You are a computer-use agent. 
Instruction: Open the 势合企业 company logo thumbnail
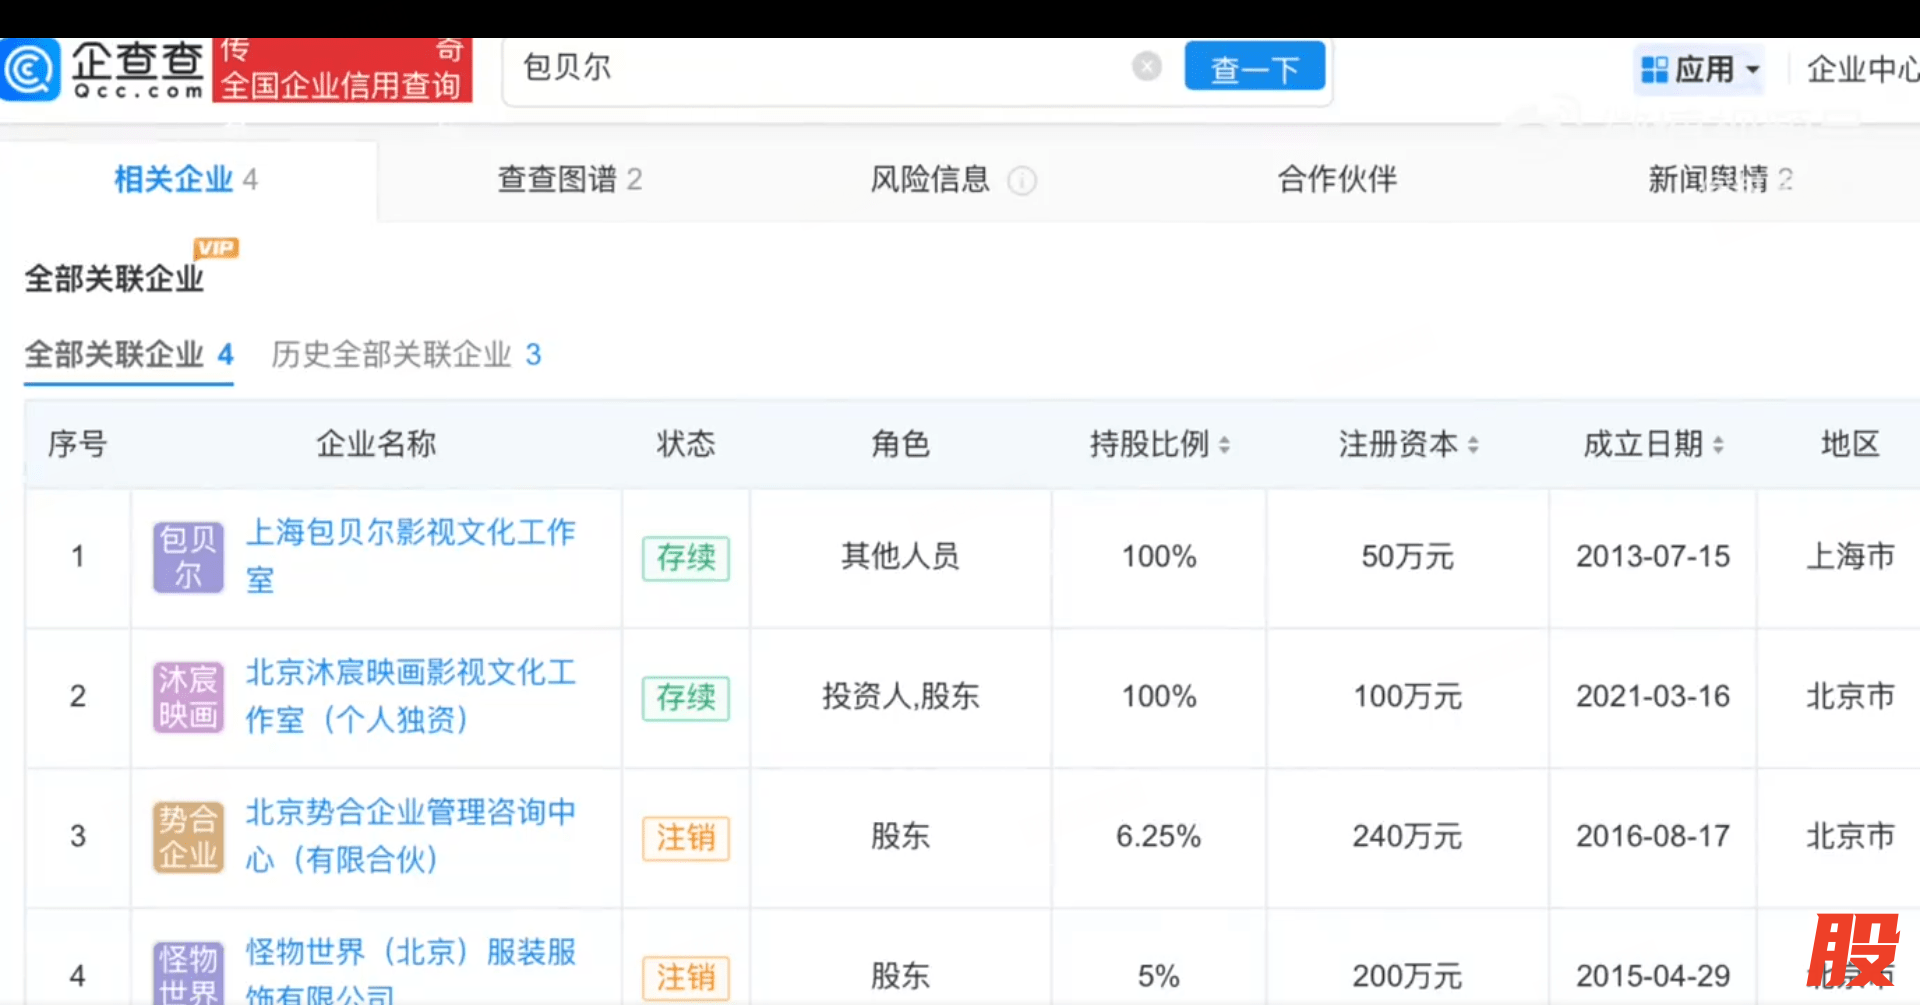(x=188, y=837)
